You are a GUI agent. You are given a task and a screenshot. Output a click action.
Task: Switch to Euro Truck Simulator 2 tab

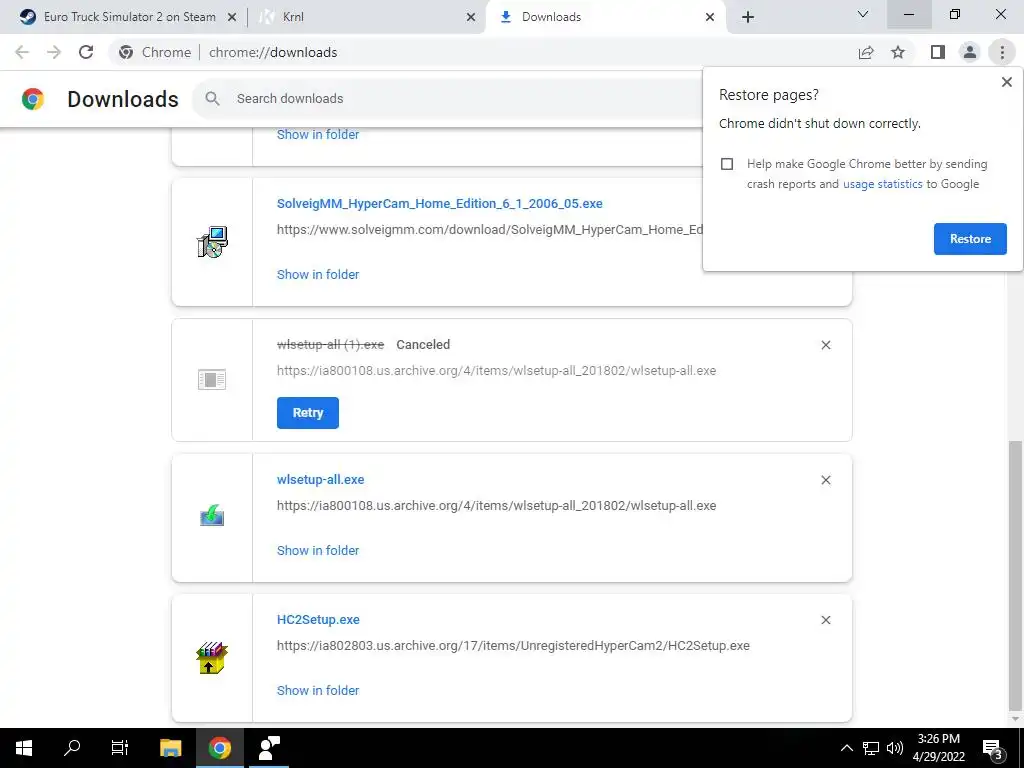(x=129, y=17)
